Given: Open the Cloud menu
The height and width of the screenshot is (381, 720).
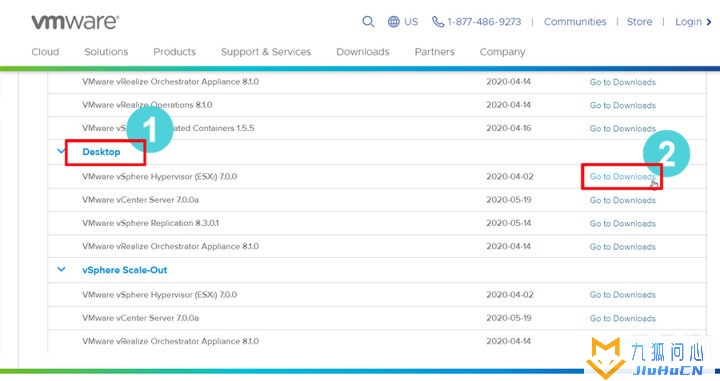Looking at the screenshot, I should 45,52.
